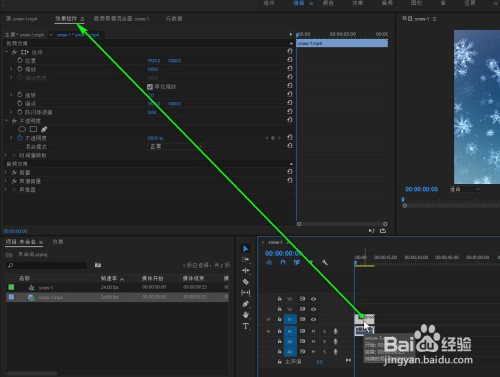500x377 pixels.
Task: Click effect controls timeline zoom scrollbar
Action: point(342,224)
